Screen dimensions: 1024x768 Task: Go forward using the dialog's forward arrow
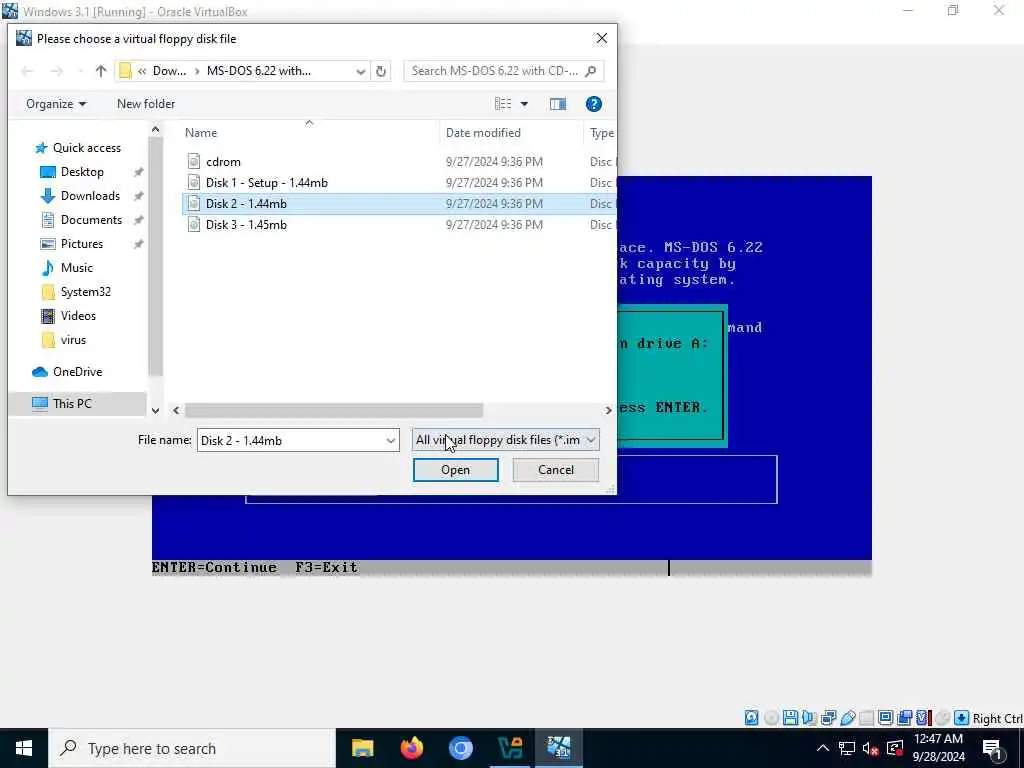tap(57, 71)
